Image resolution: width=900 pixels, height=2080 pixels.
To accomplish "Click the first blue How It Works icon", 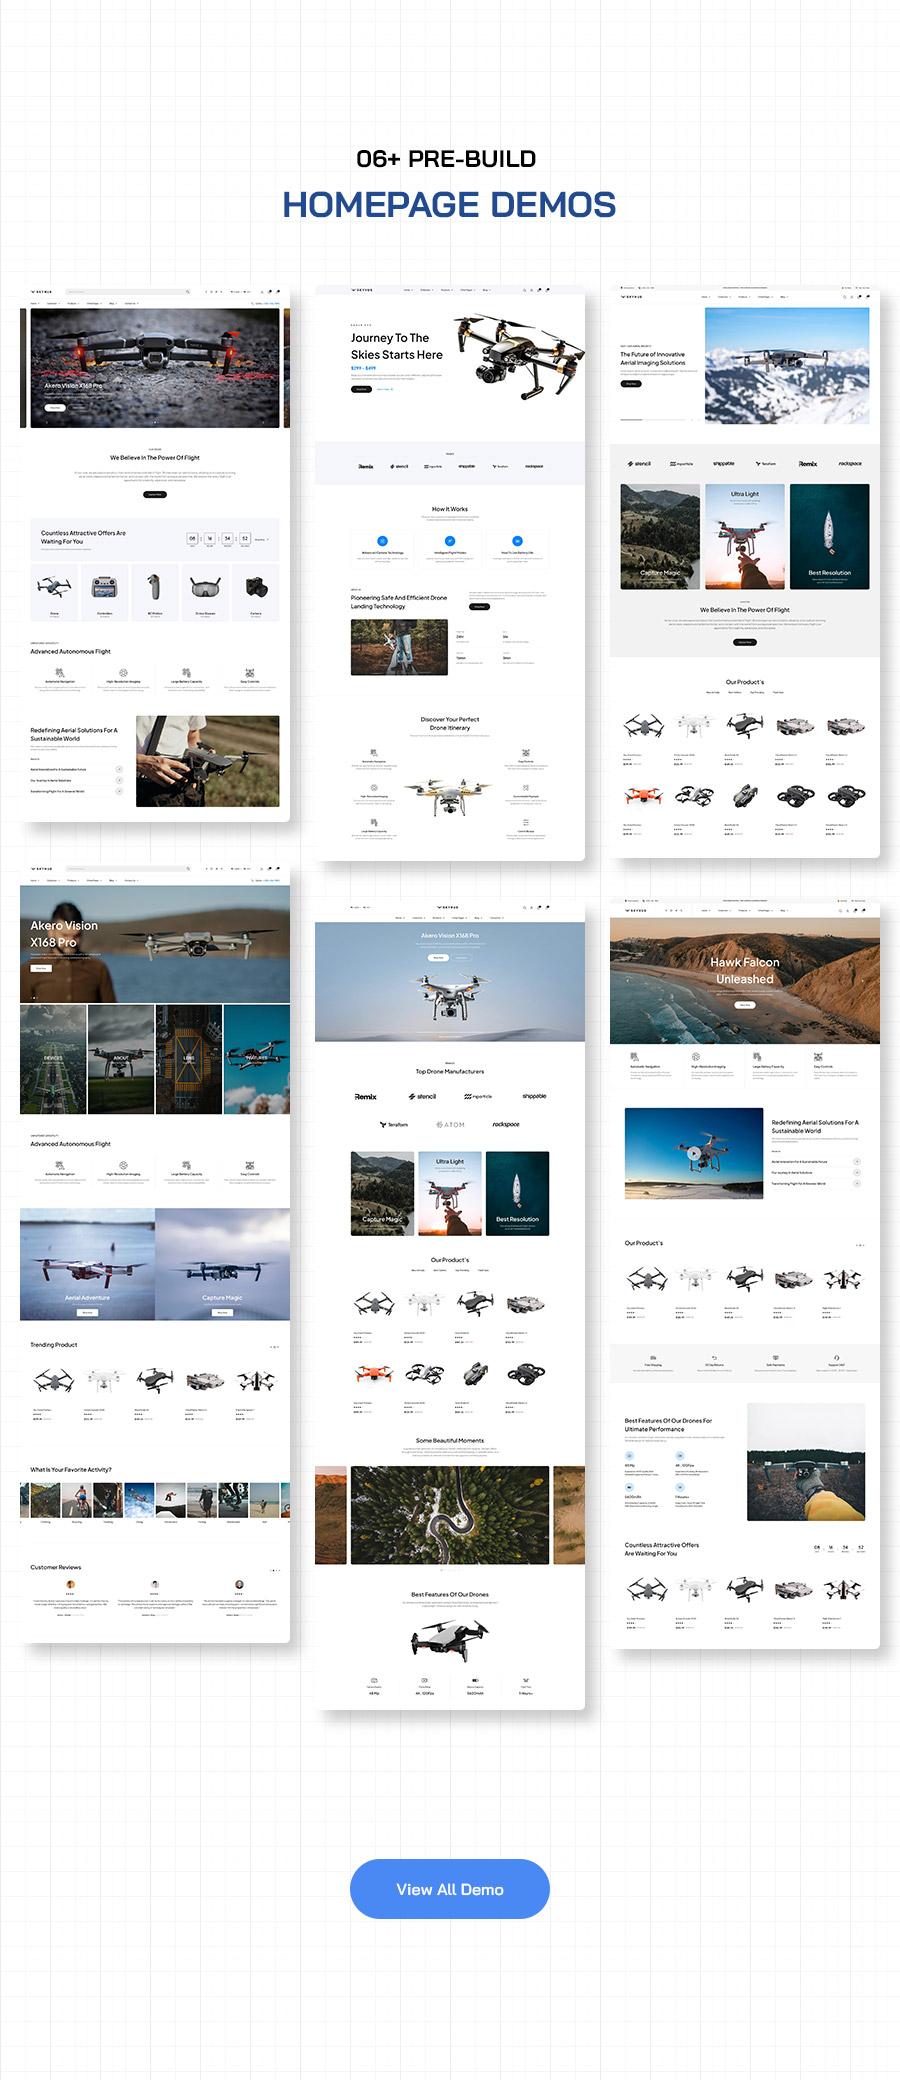I will tap(382, 541).
